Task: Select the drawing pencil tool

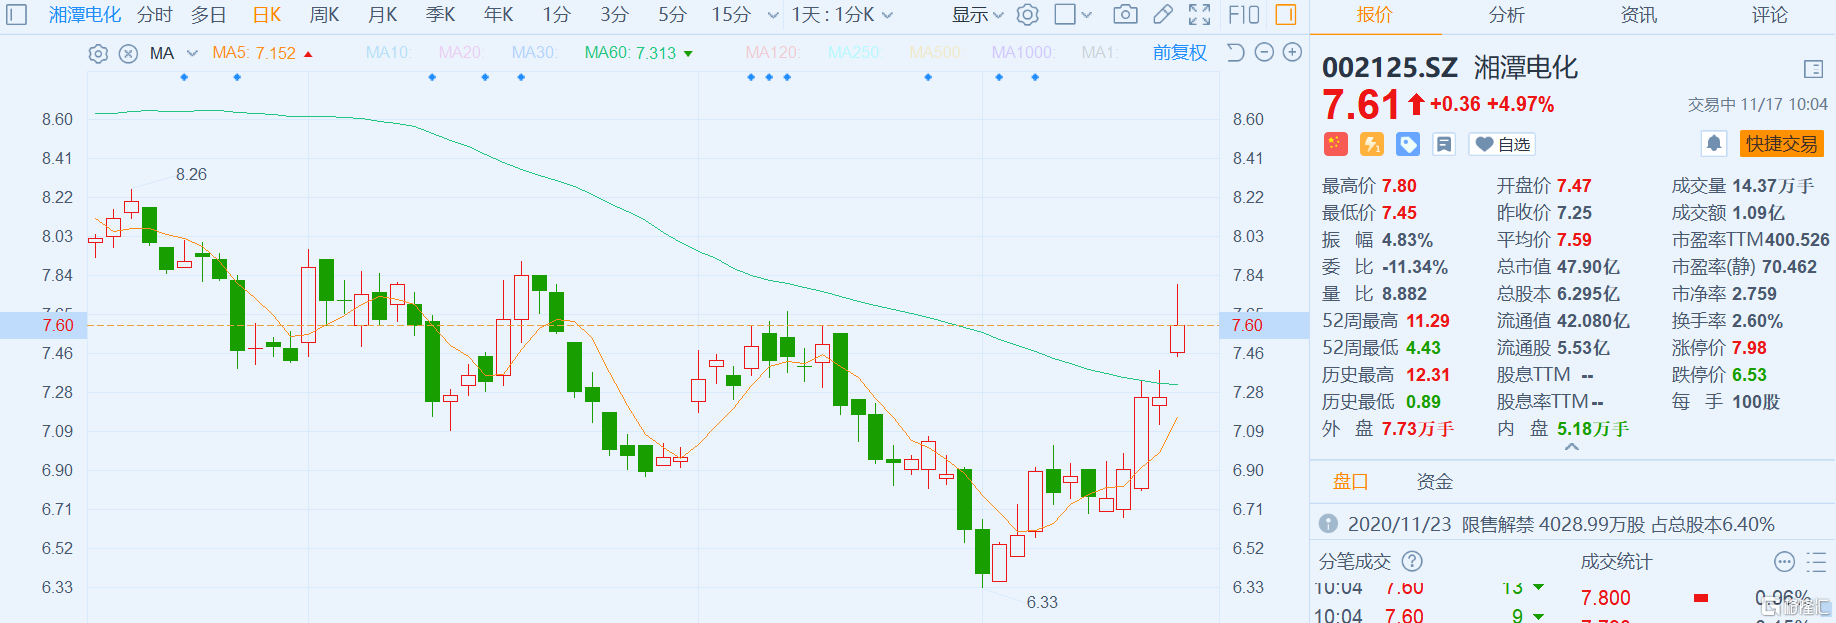Action: tap(1163, 15)
